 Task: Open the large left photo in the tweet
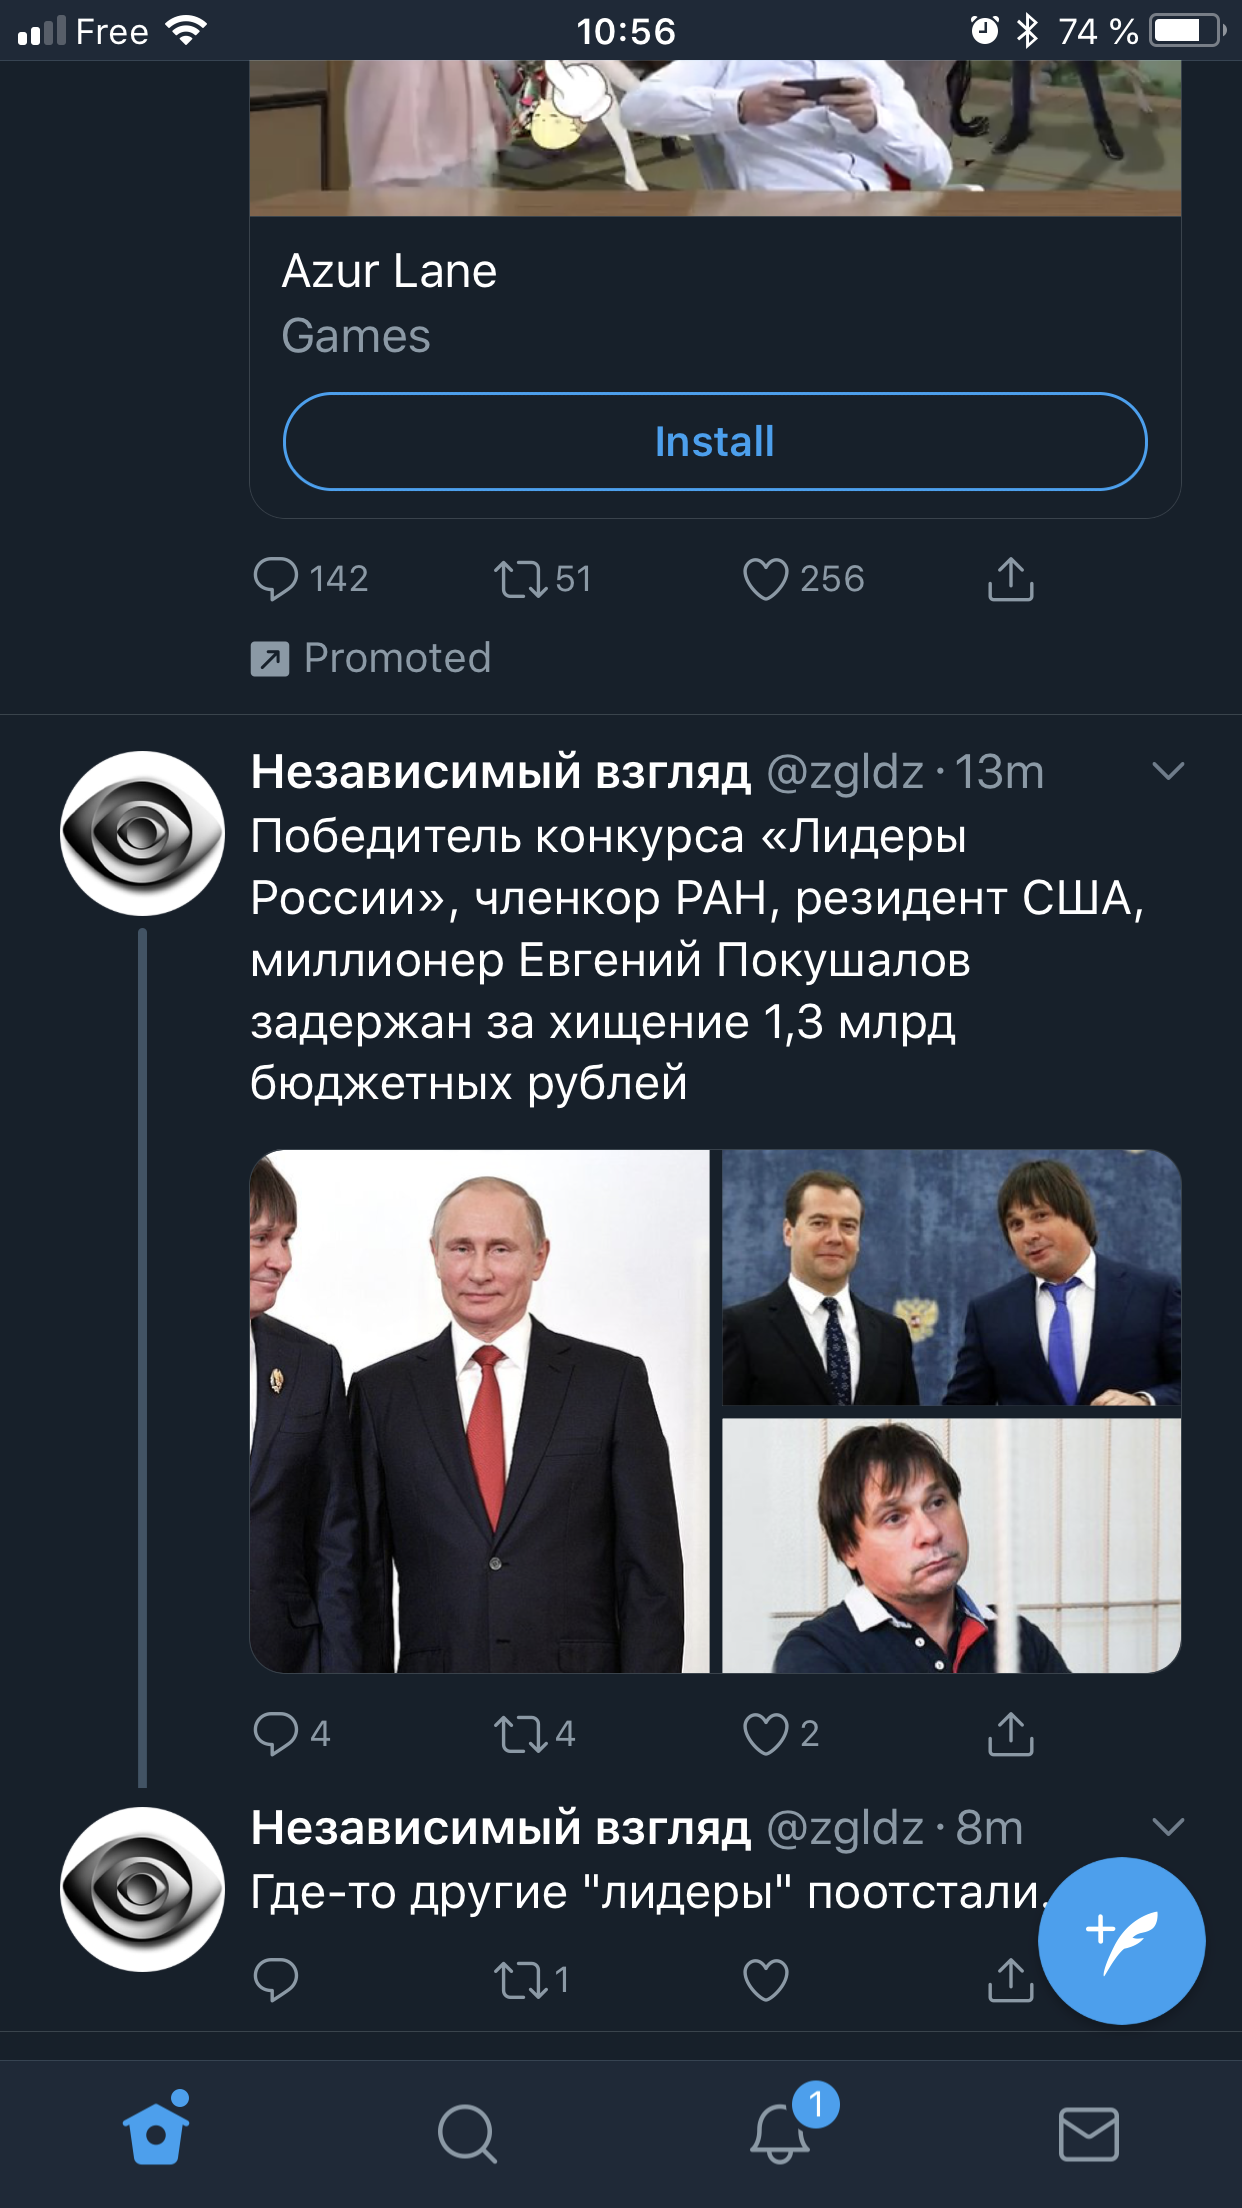click(479, 1411)
